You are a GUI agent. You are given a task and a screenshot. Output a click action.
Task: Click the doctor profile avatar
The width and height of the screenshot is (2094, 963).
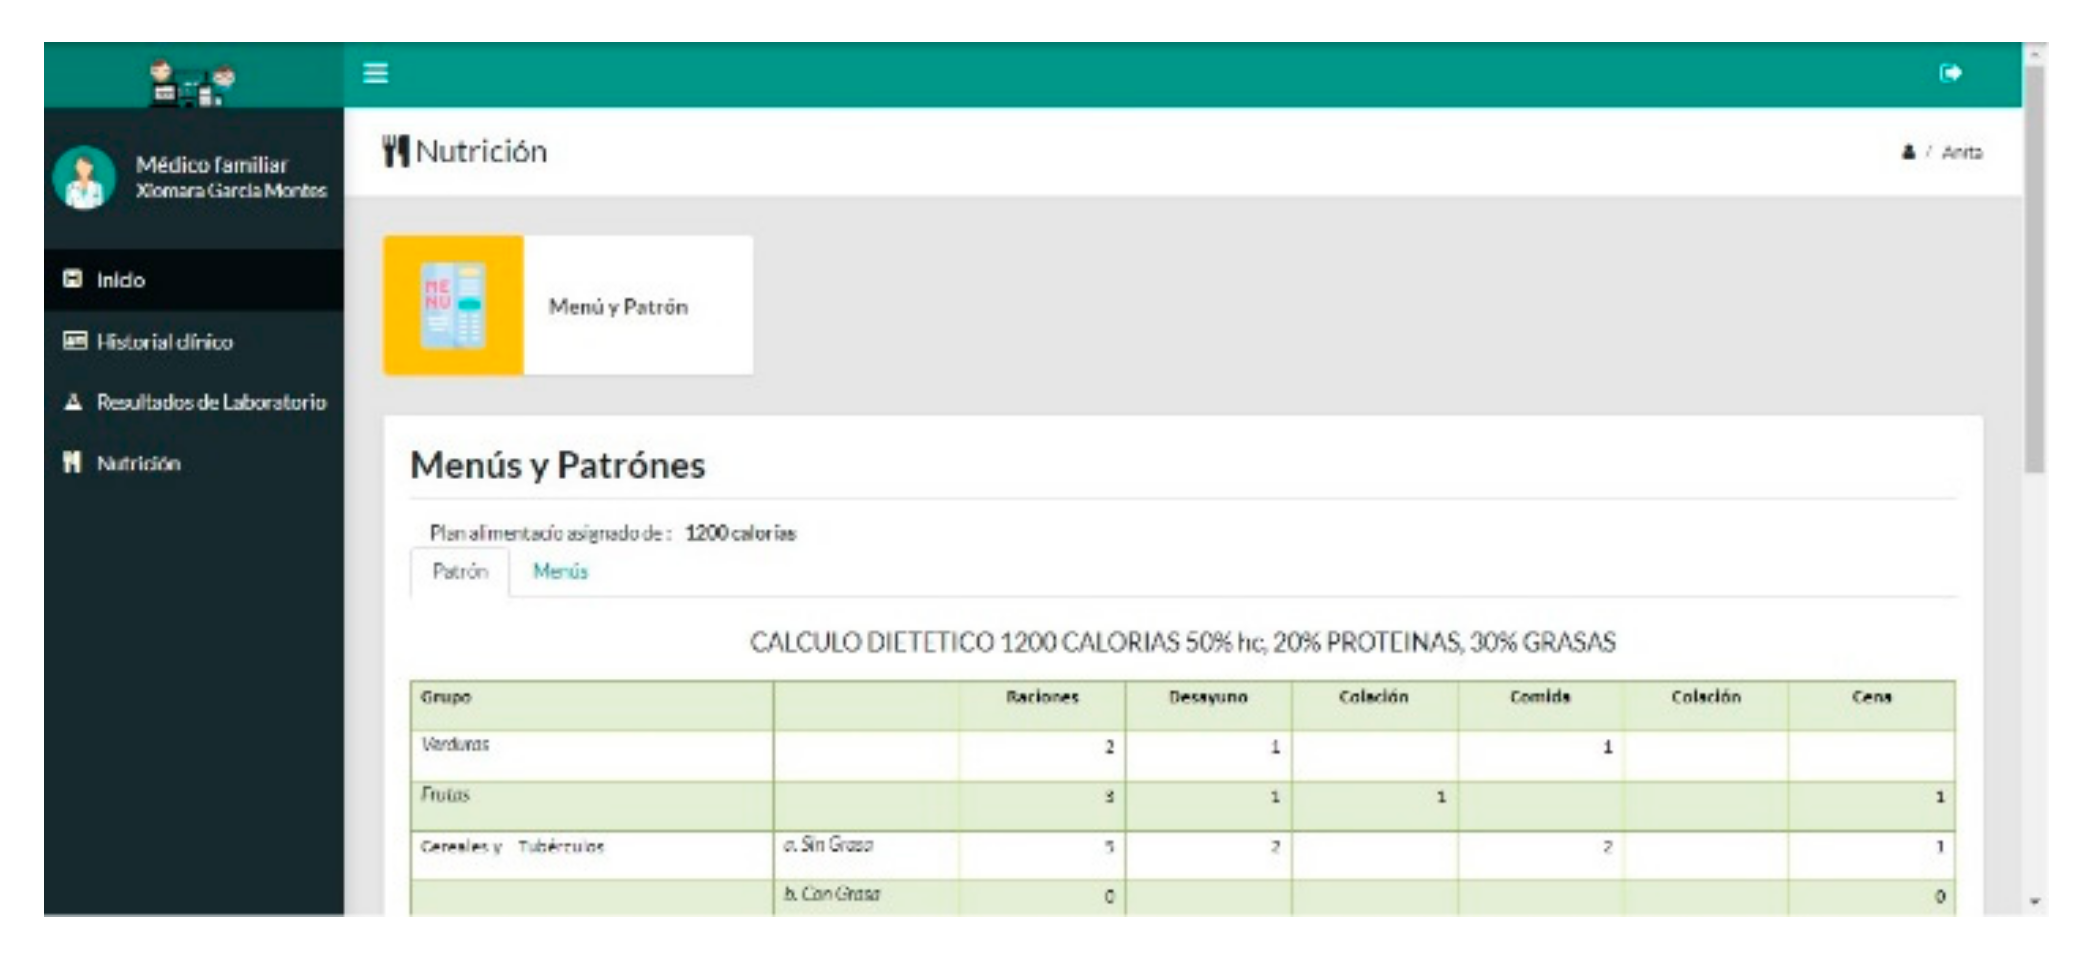tap(84, 178)
